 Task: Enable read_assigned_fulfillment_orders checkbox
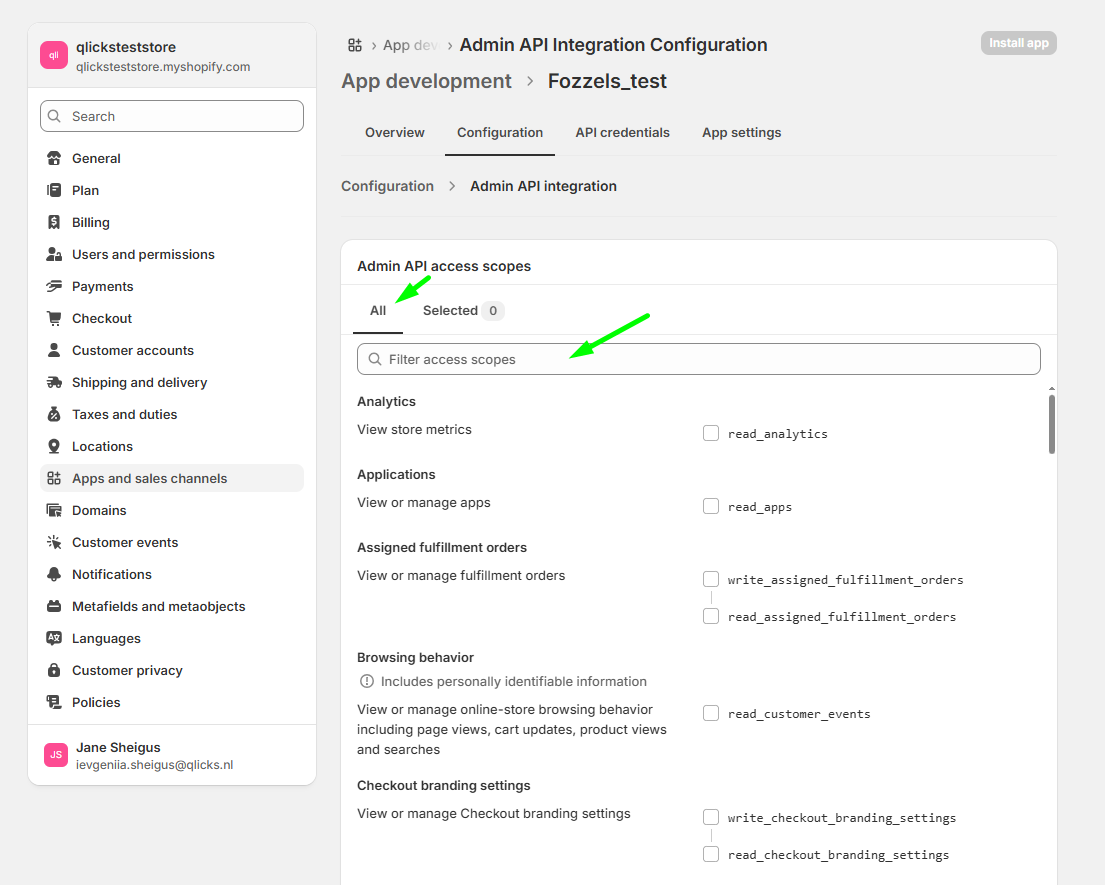tap(711, 617)
